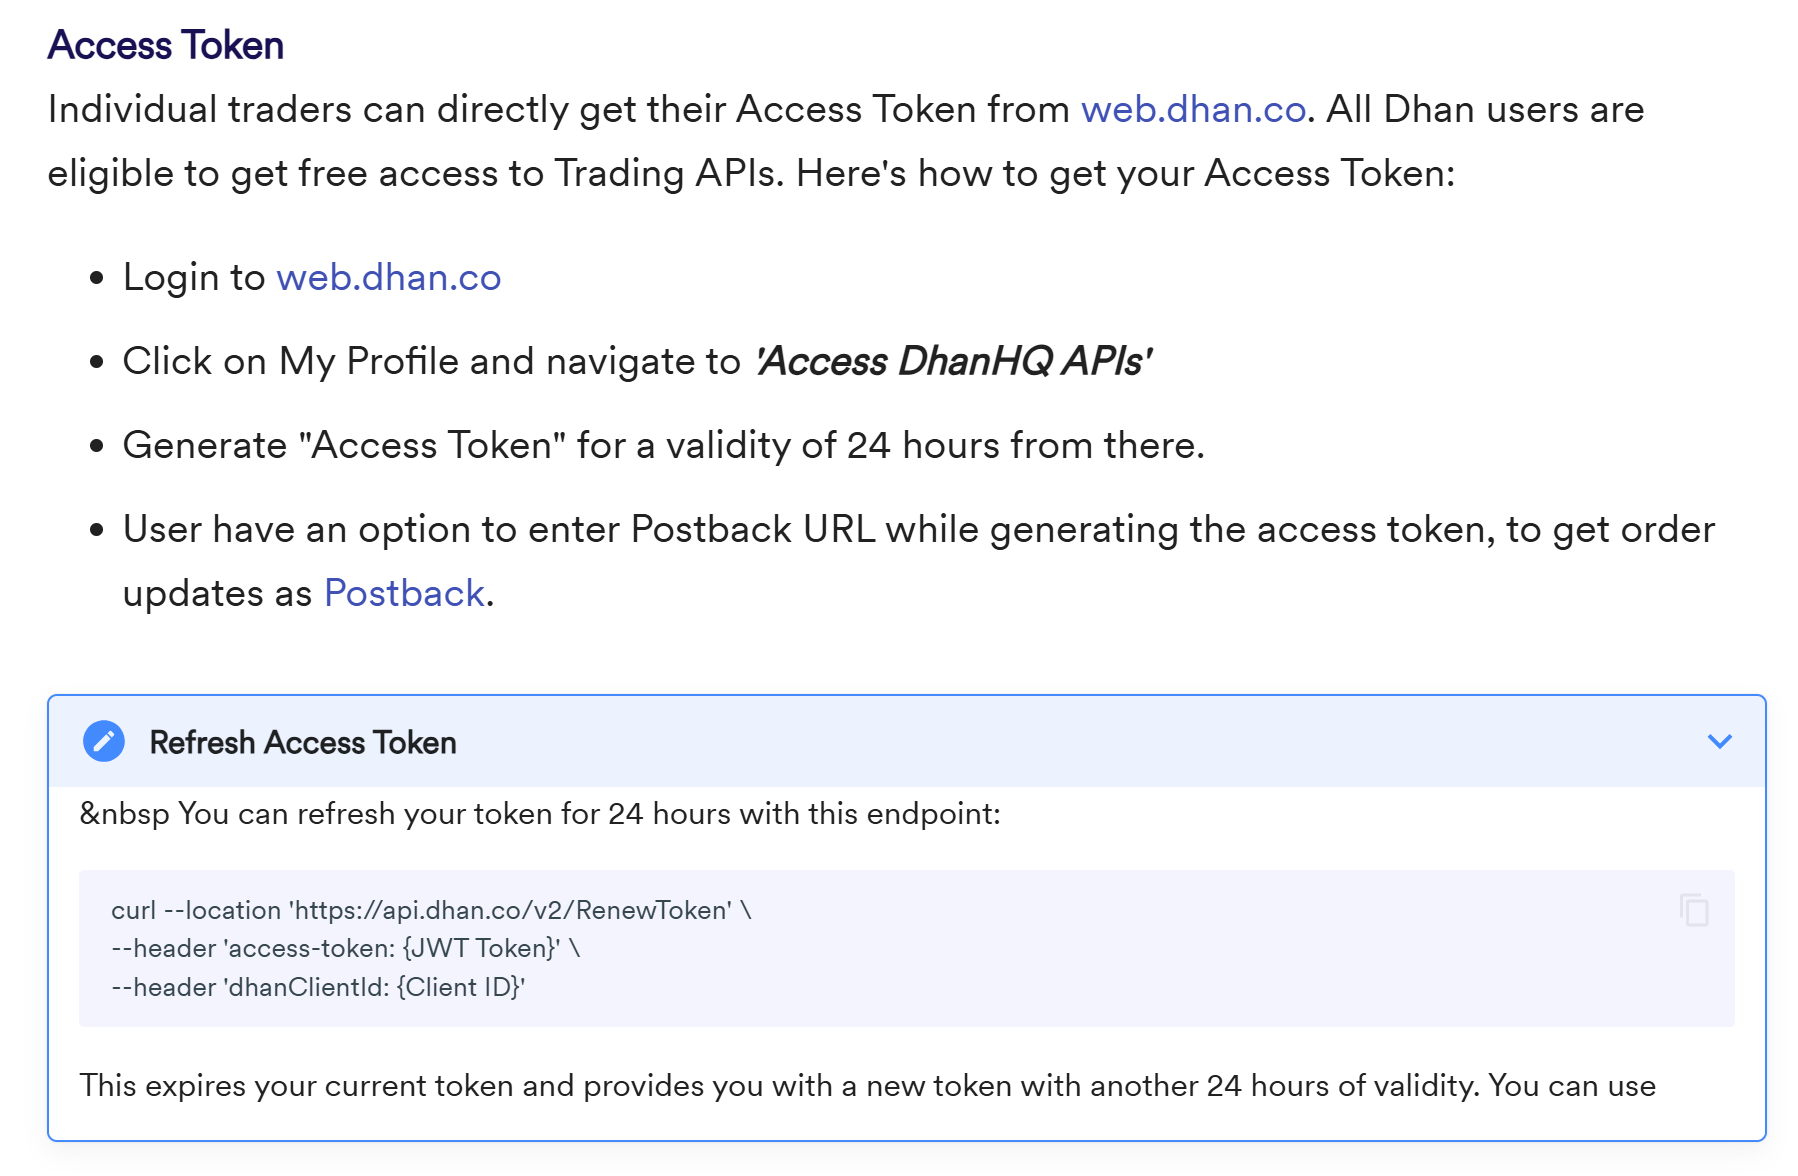Click 'You can refresh your token' sentence
Screen dimensions: 1798x1176
pos(588,814)
